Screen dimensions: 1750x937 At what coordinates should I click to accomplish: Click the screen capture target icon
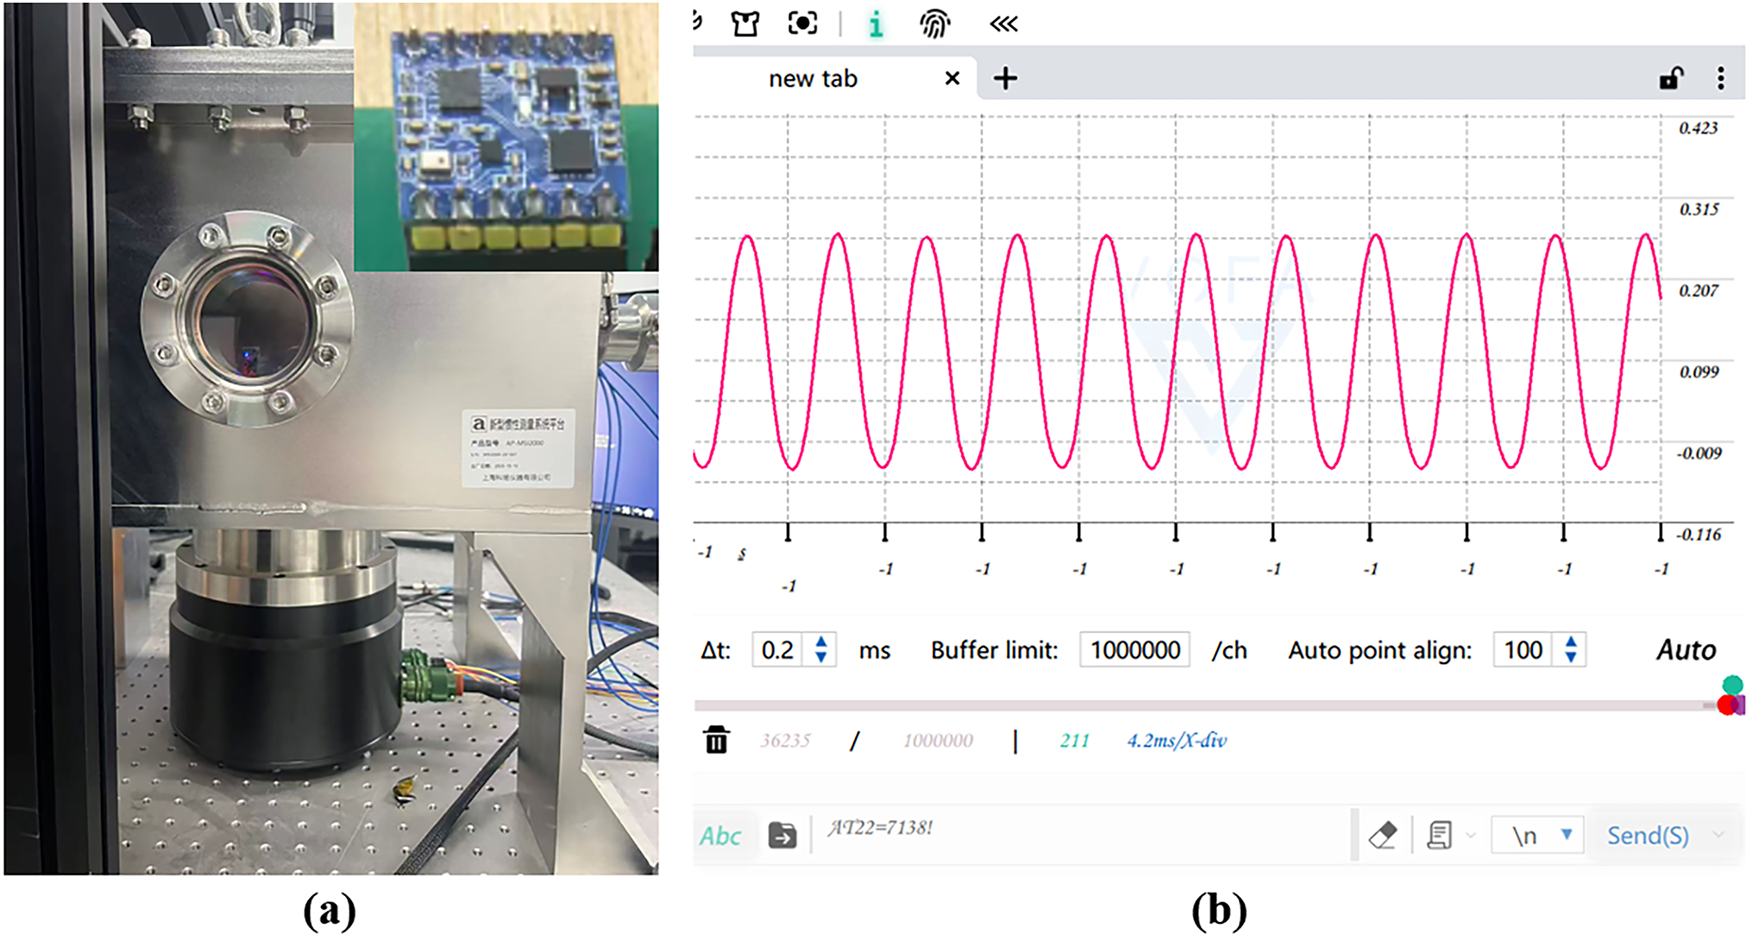(x=802, y=23)
